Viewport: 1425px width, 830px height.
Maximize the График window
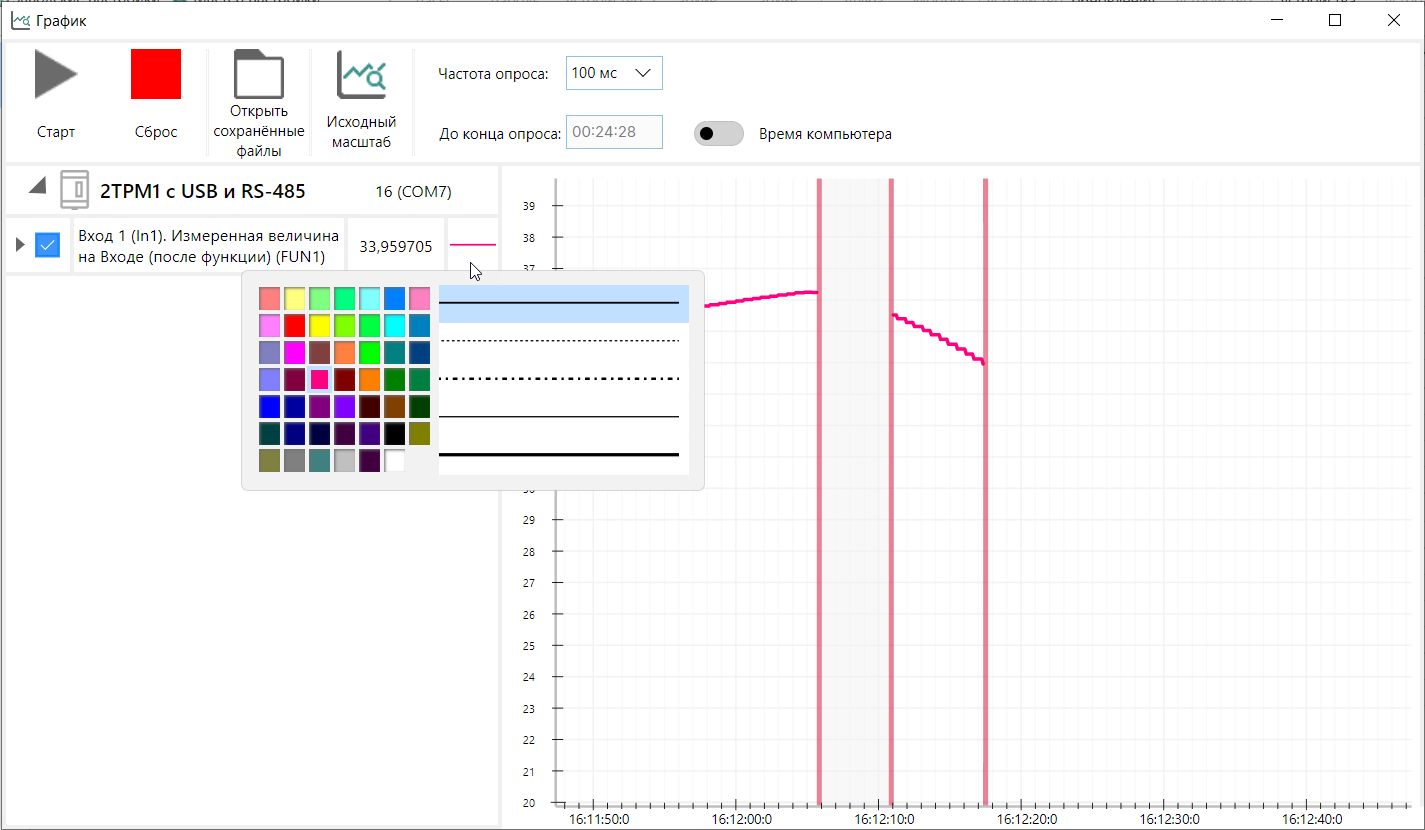[1334, 20]
